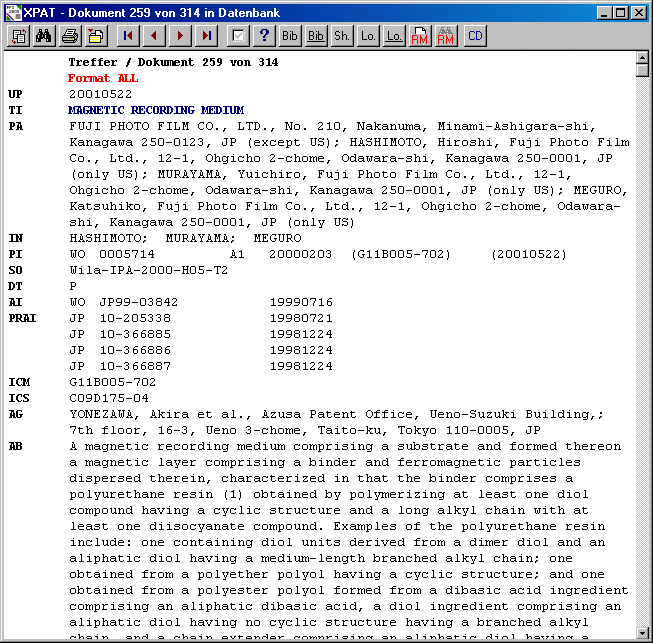Jump to the first document
Image resolution: width=653 pixels, height=643 pixels.
[x=129, y=37]
